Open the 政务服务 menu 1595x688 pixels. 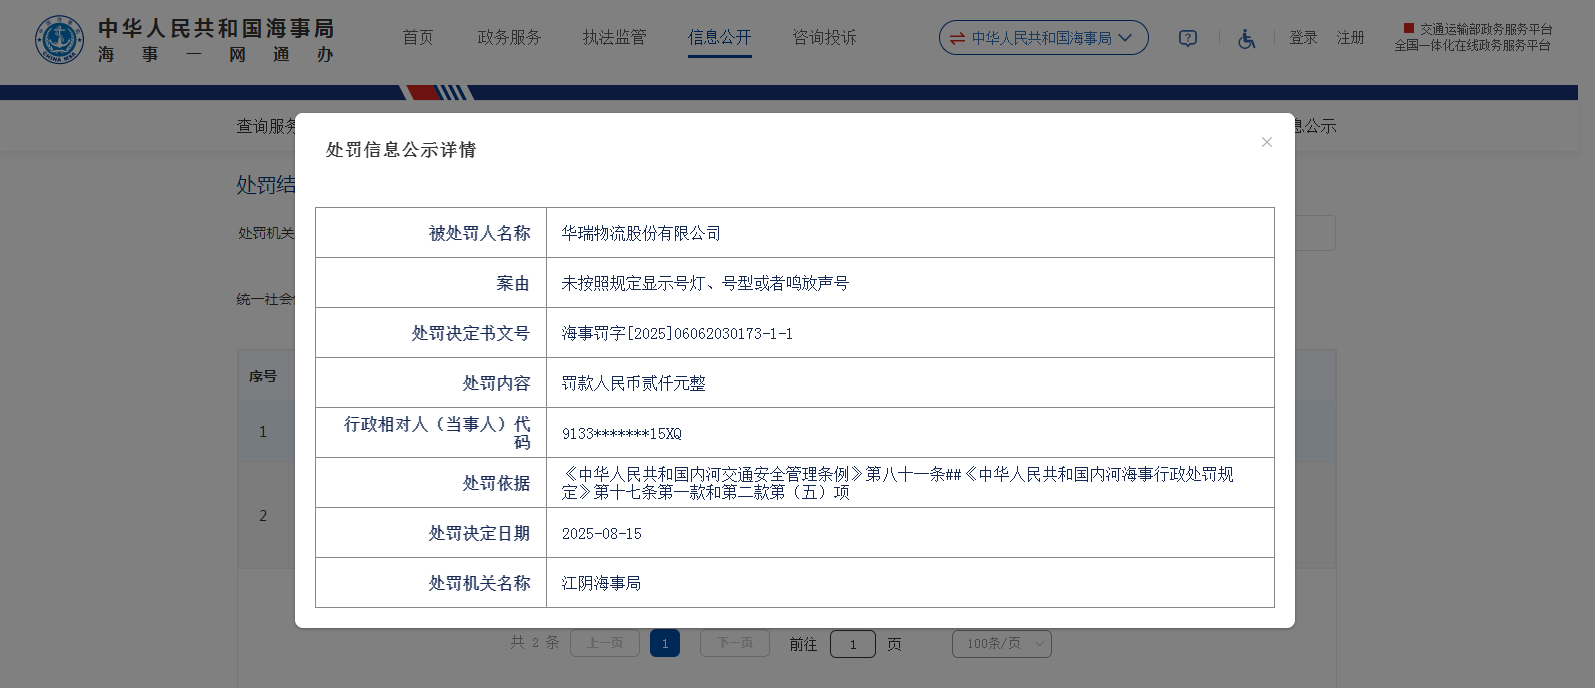[509, 38]
